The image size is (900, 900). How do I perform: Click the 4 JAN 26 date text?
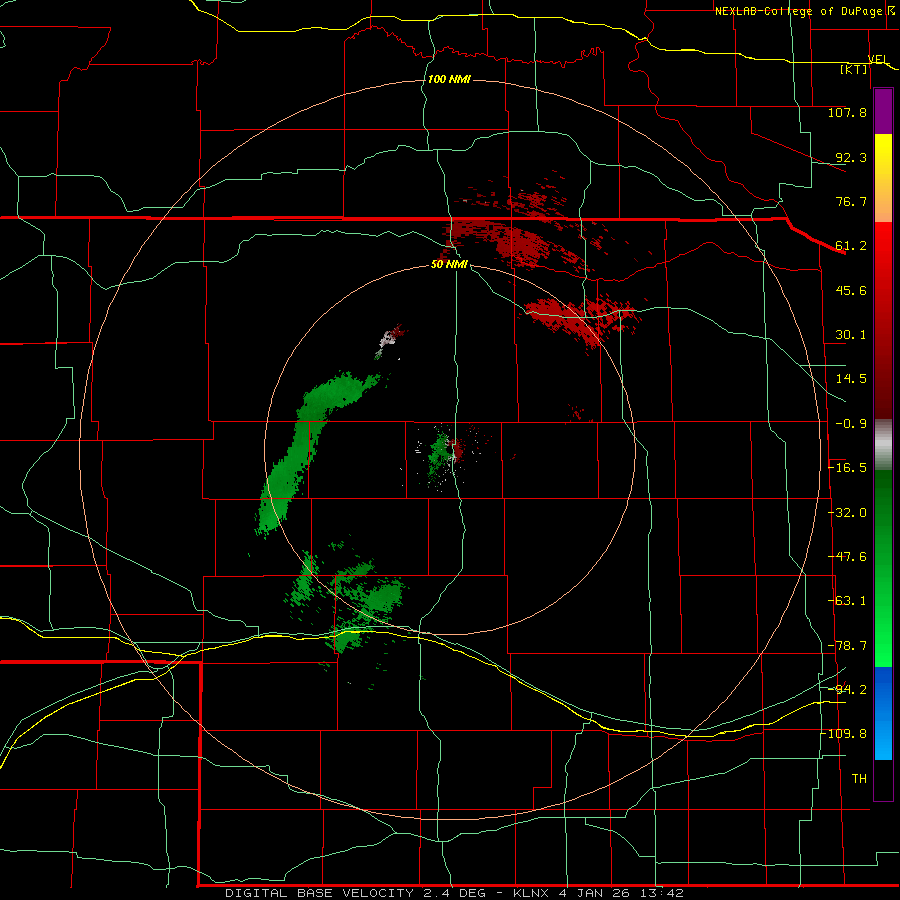(x=593, y=893)
